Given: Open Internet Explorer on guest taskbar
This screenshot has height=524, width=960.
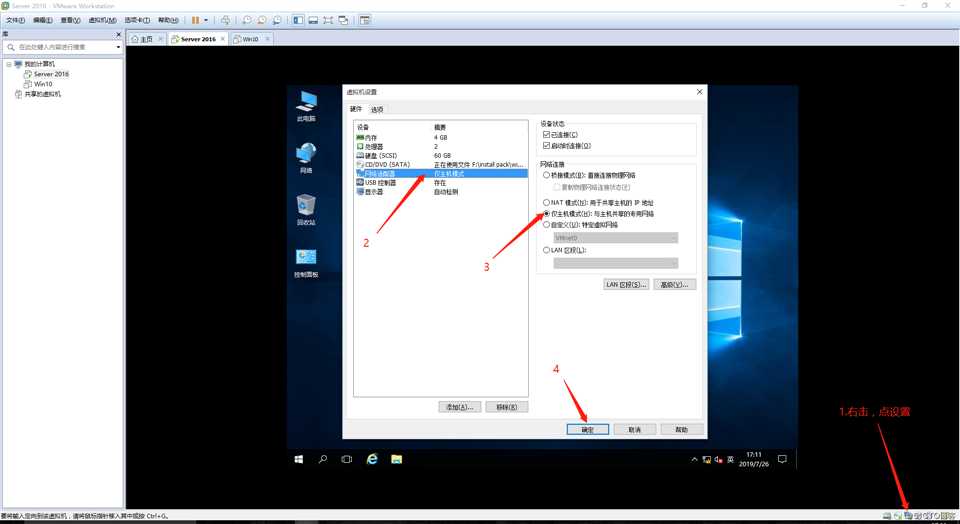Looking at the screenshot, I should coord(372,459).
